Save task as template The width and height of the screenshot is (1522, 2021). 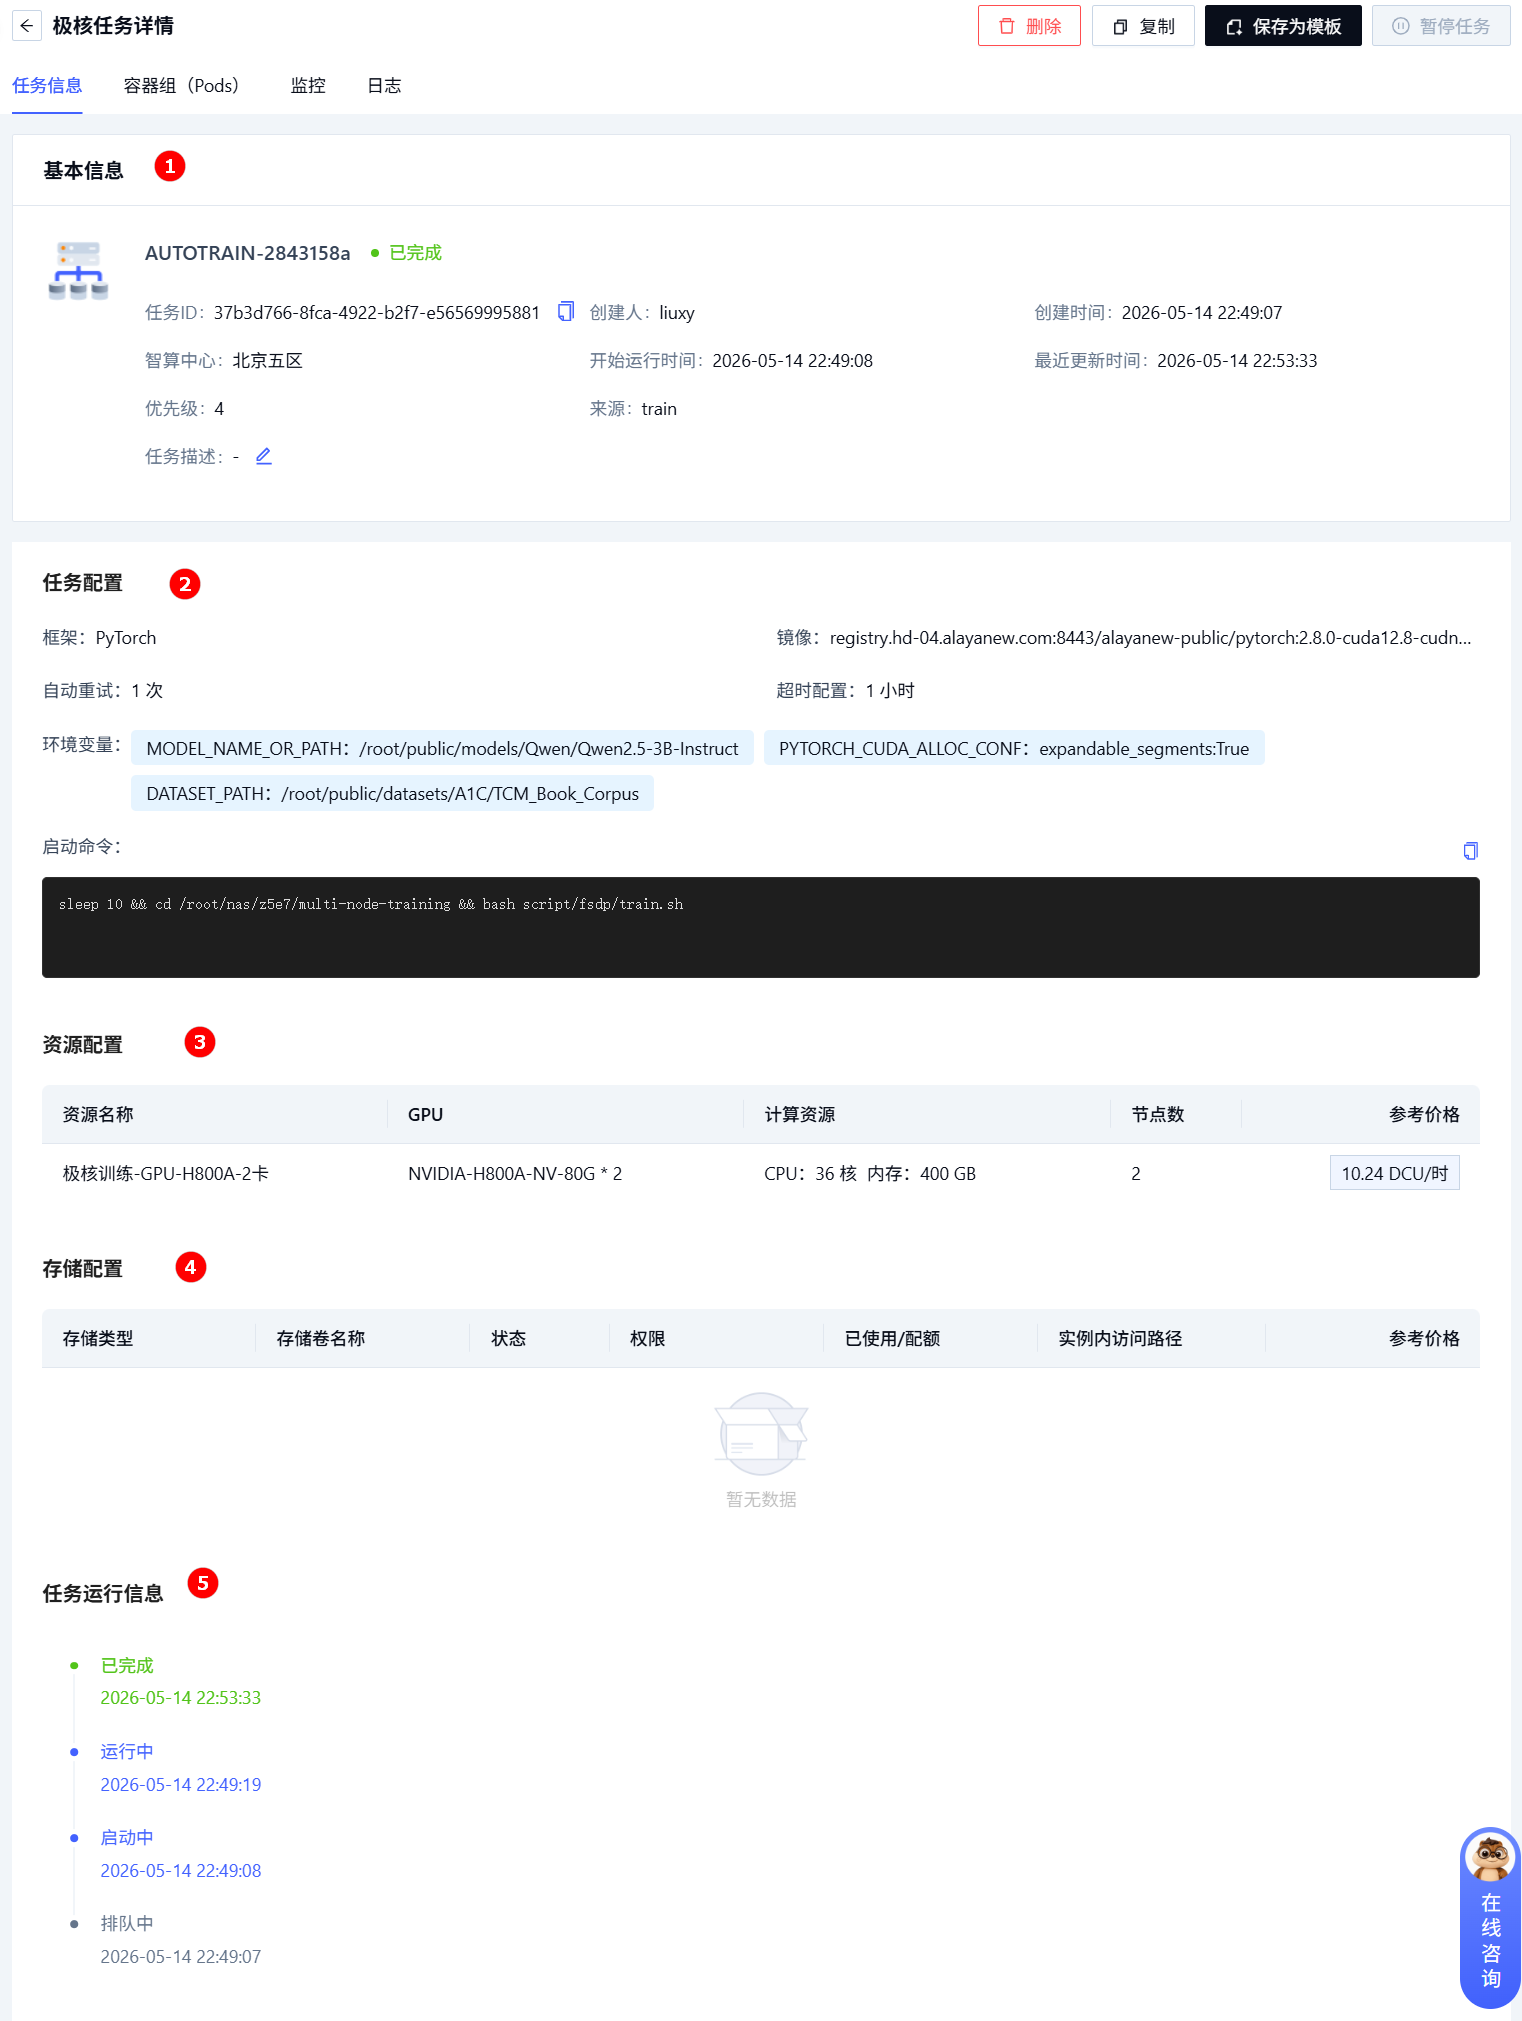tap(1283, 26)
